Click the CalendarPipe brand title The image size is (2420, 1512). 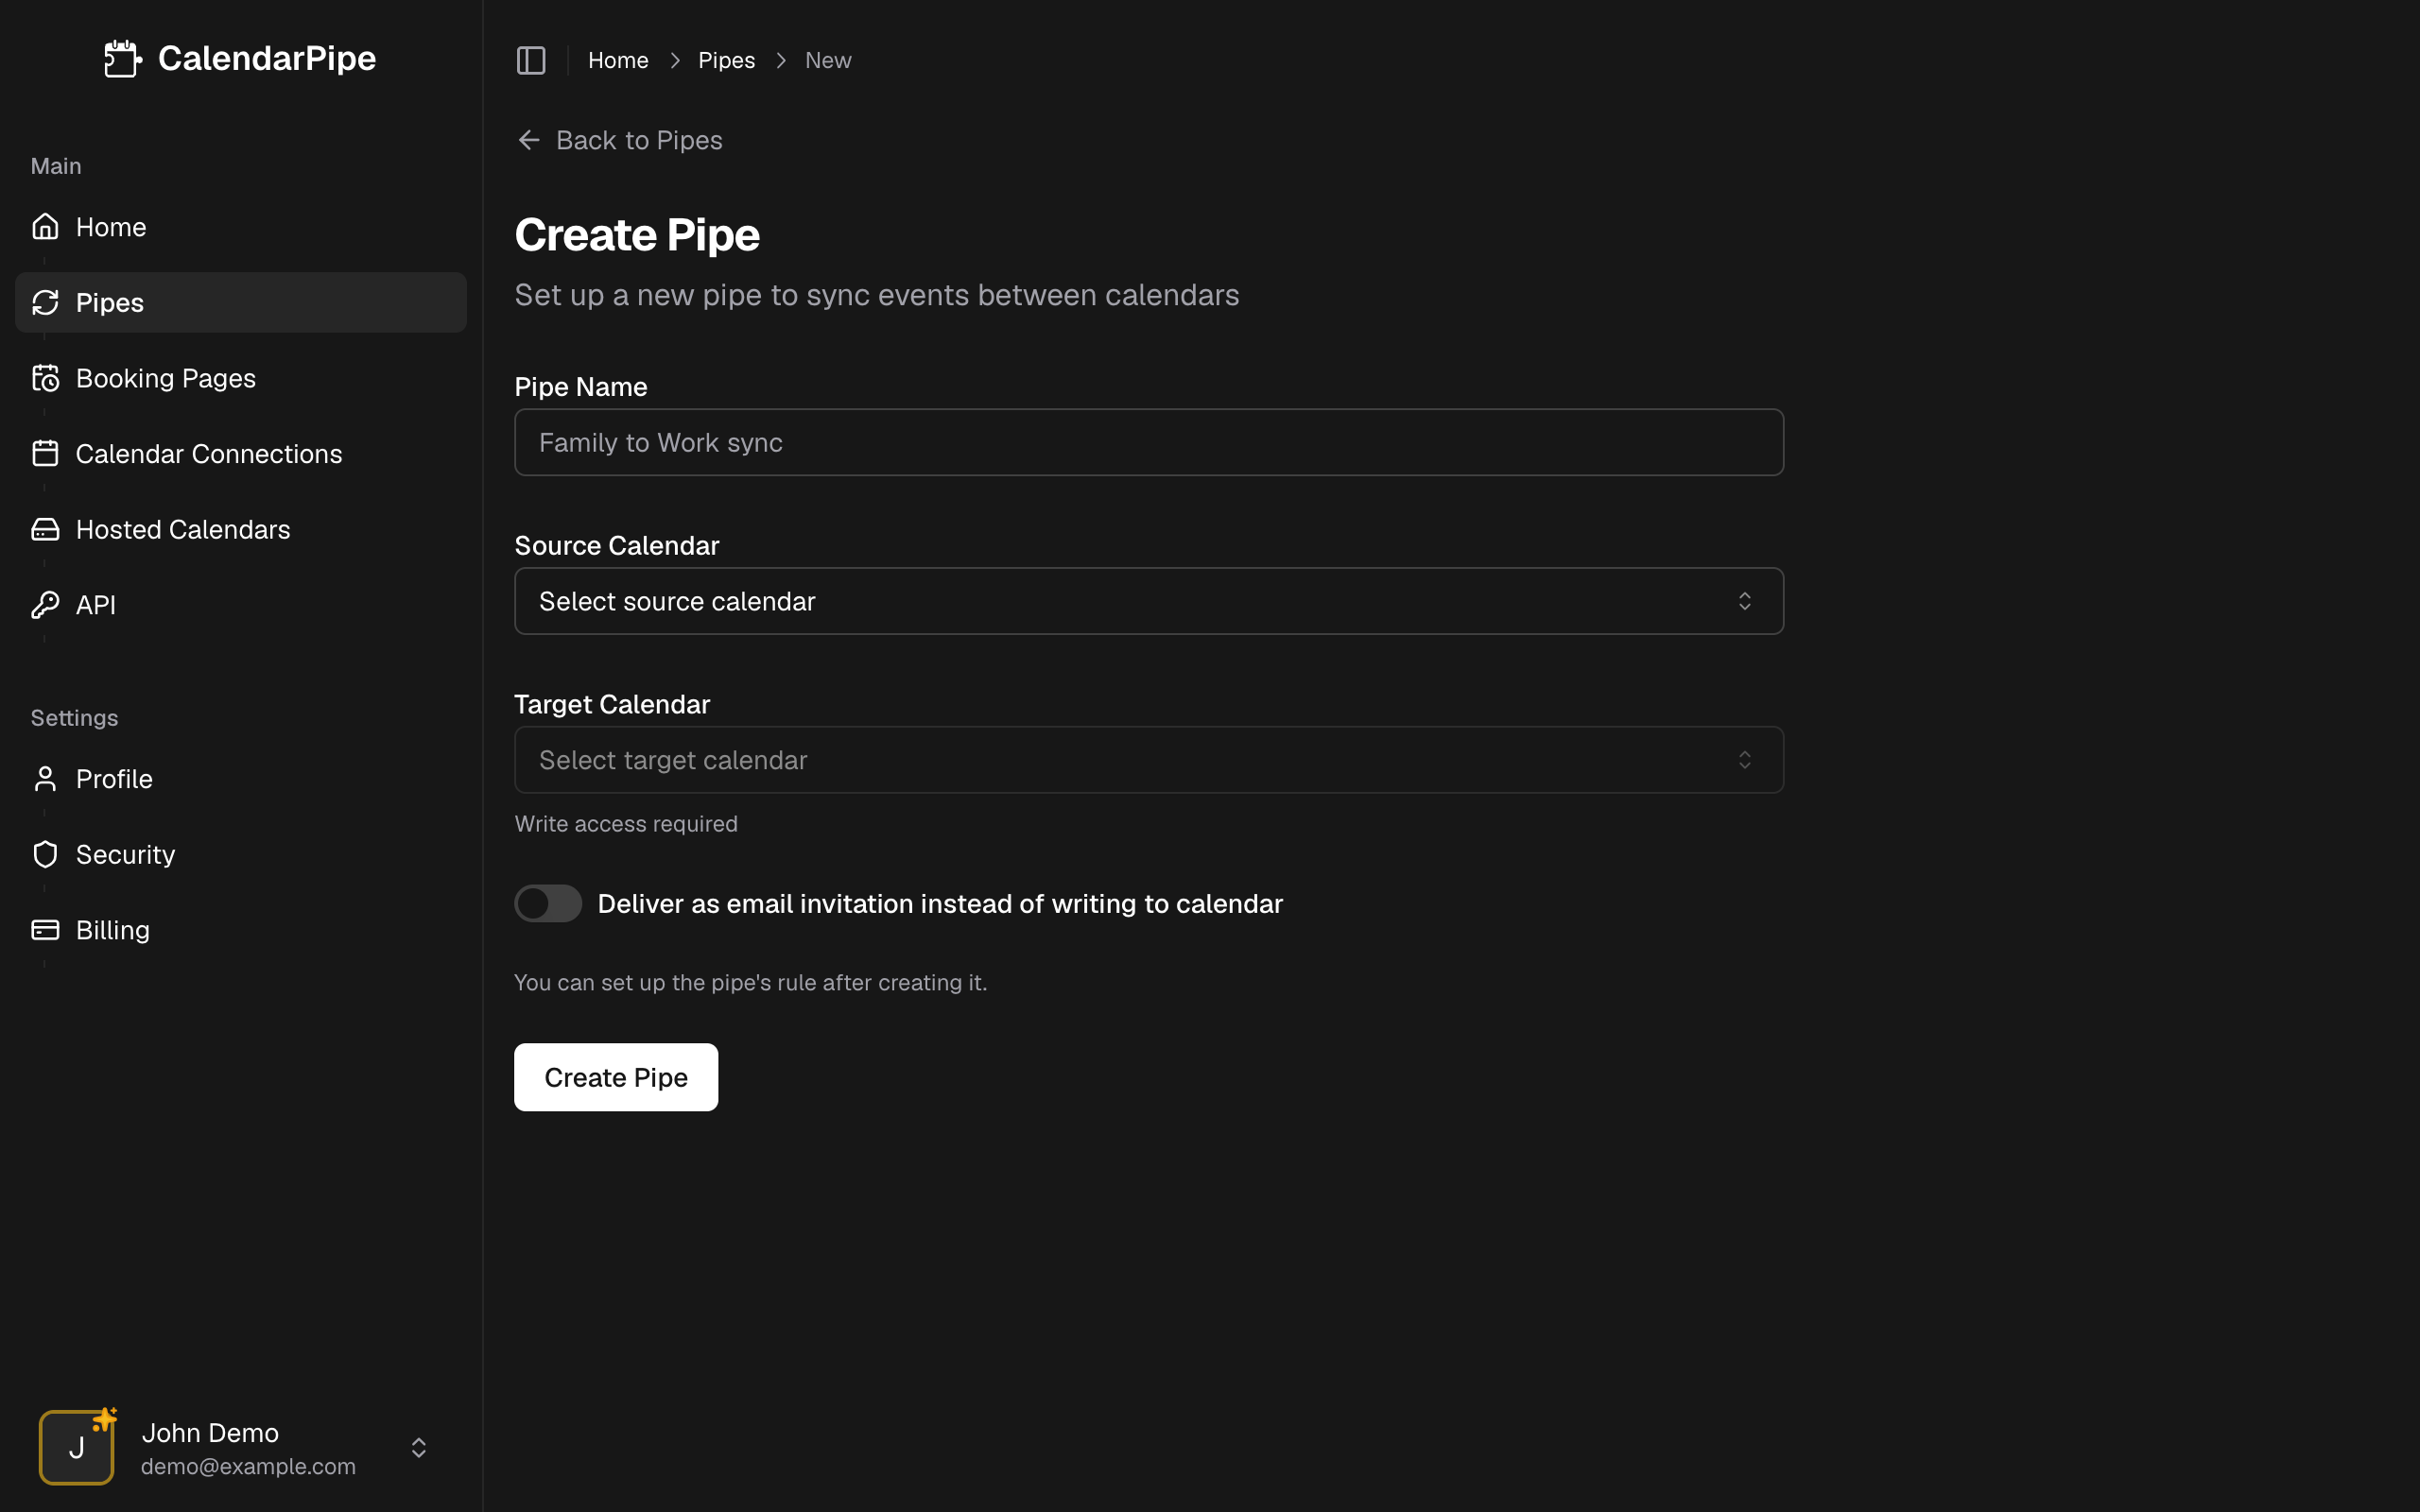tap(267, 58)
